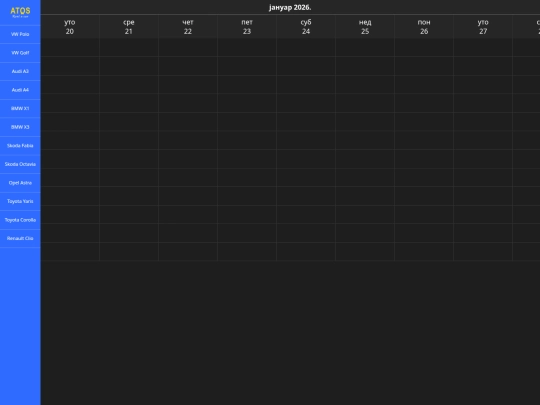Screen dimensions: 540x405
Task: Click the јануар 2026. month header
Action: click(x=290, y=8)
